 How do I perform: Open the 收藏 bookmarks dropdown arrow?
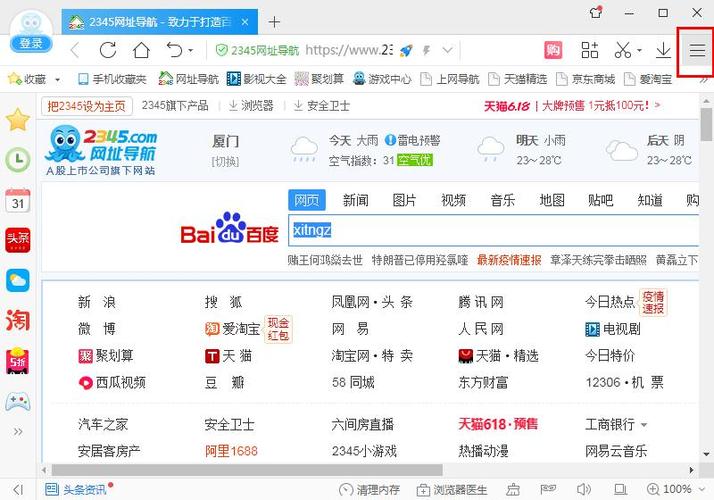coord(57,80)
